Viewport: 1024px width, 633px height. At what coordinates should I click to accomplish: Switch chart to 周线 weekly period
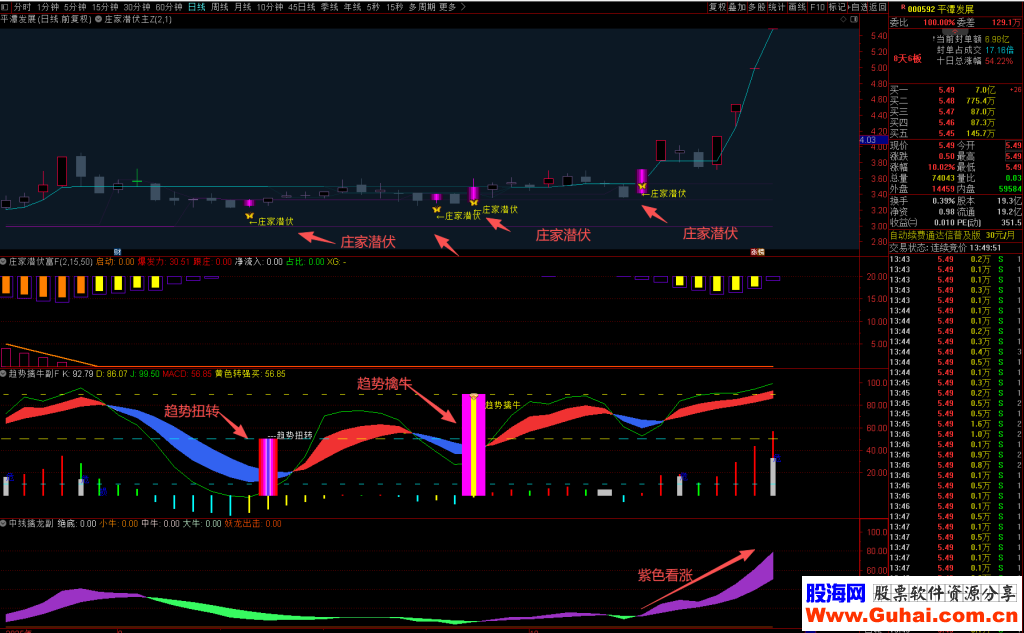tap(220, 6)
